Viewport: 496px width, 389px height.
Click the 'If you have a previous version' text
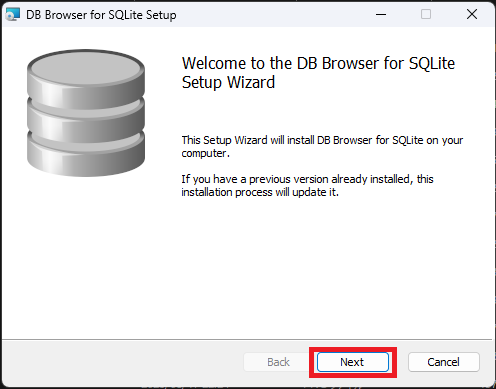307,185
